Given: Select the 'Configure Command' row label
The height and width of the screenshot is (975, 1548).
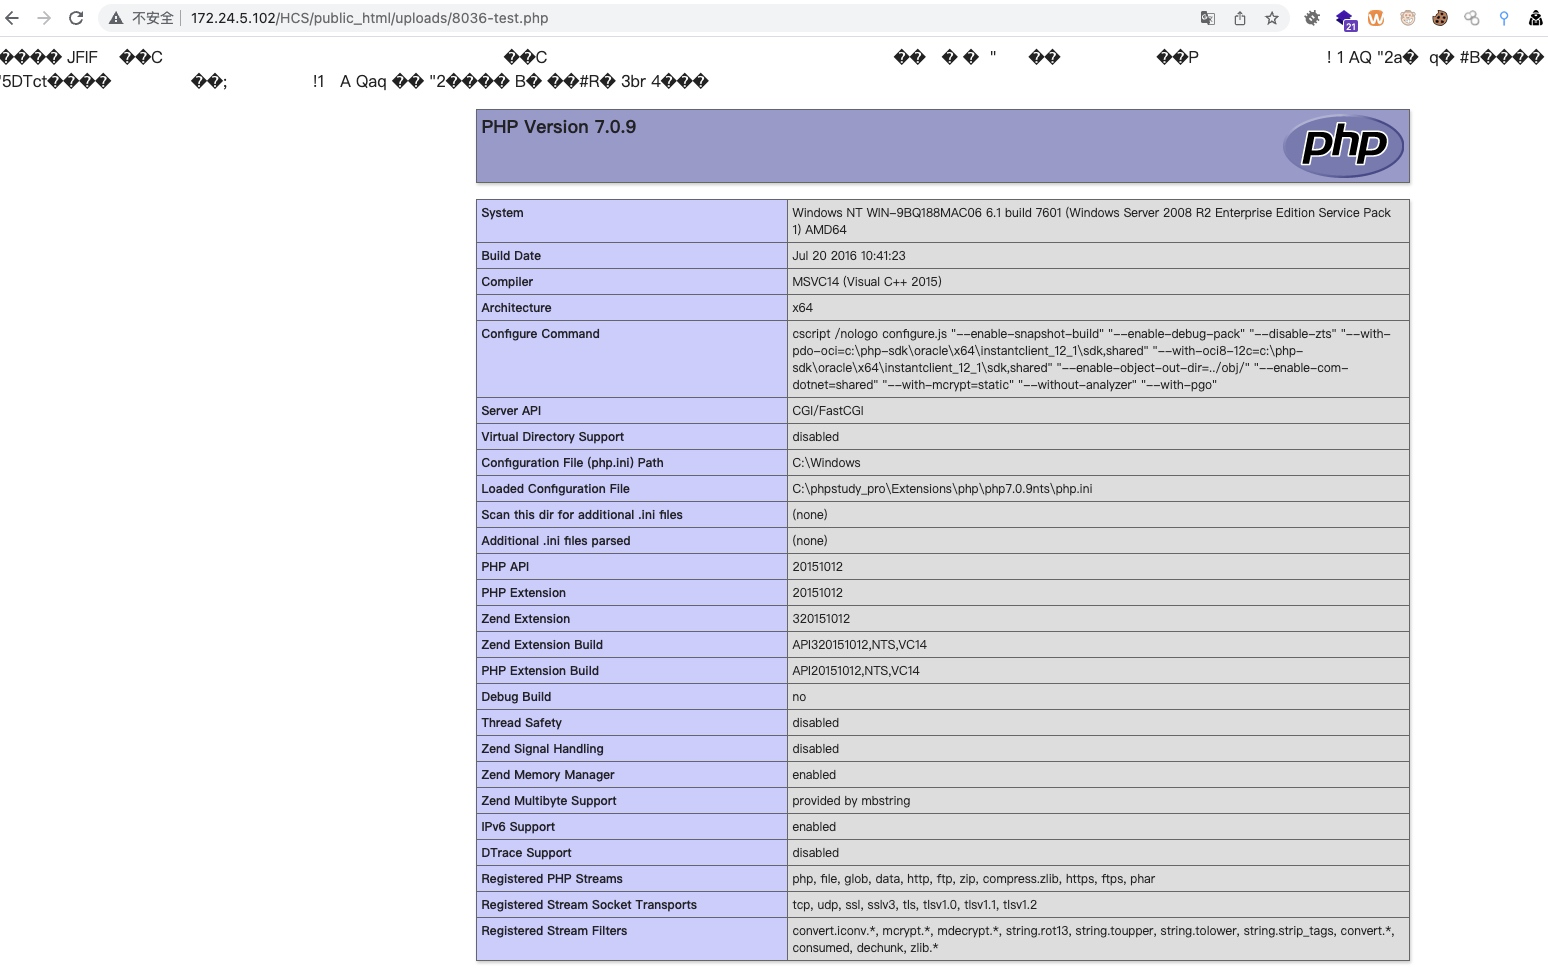Looking at the screenshot, I should tap(540, 334).
